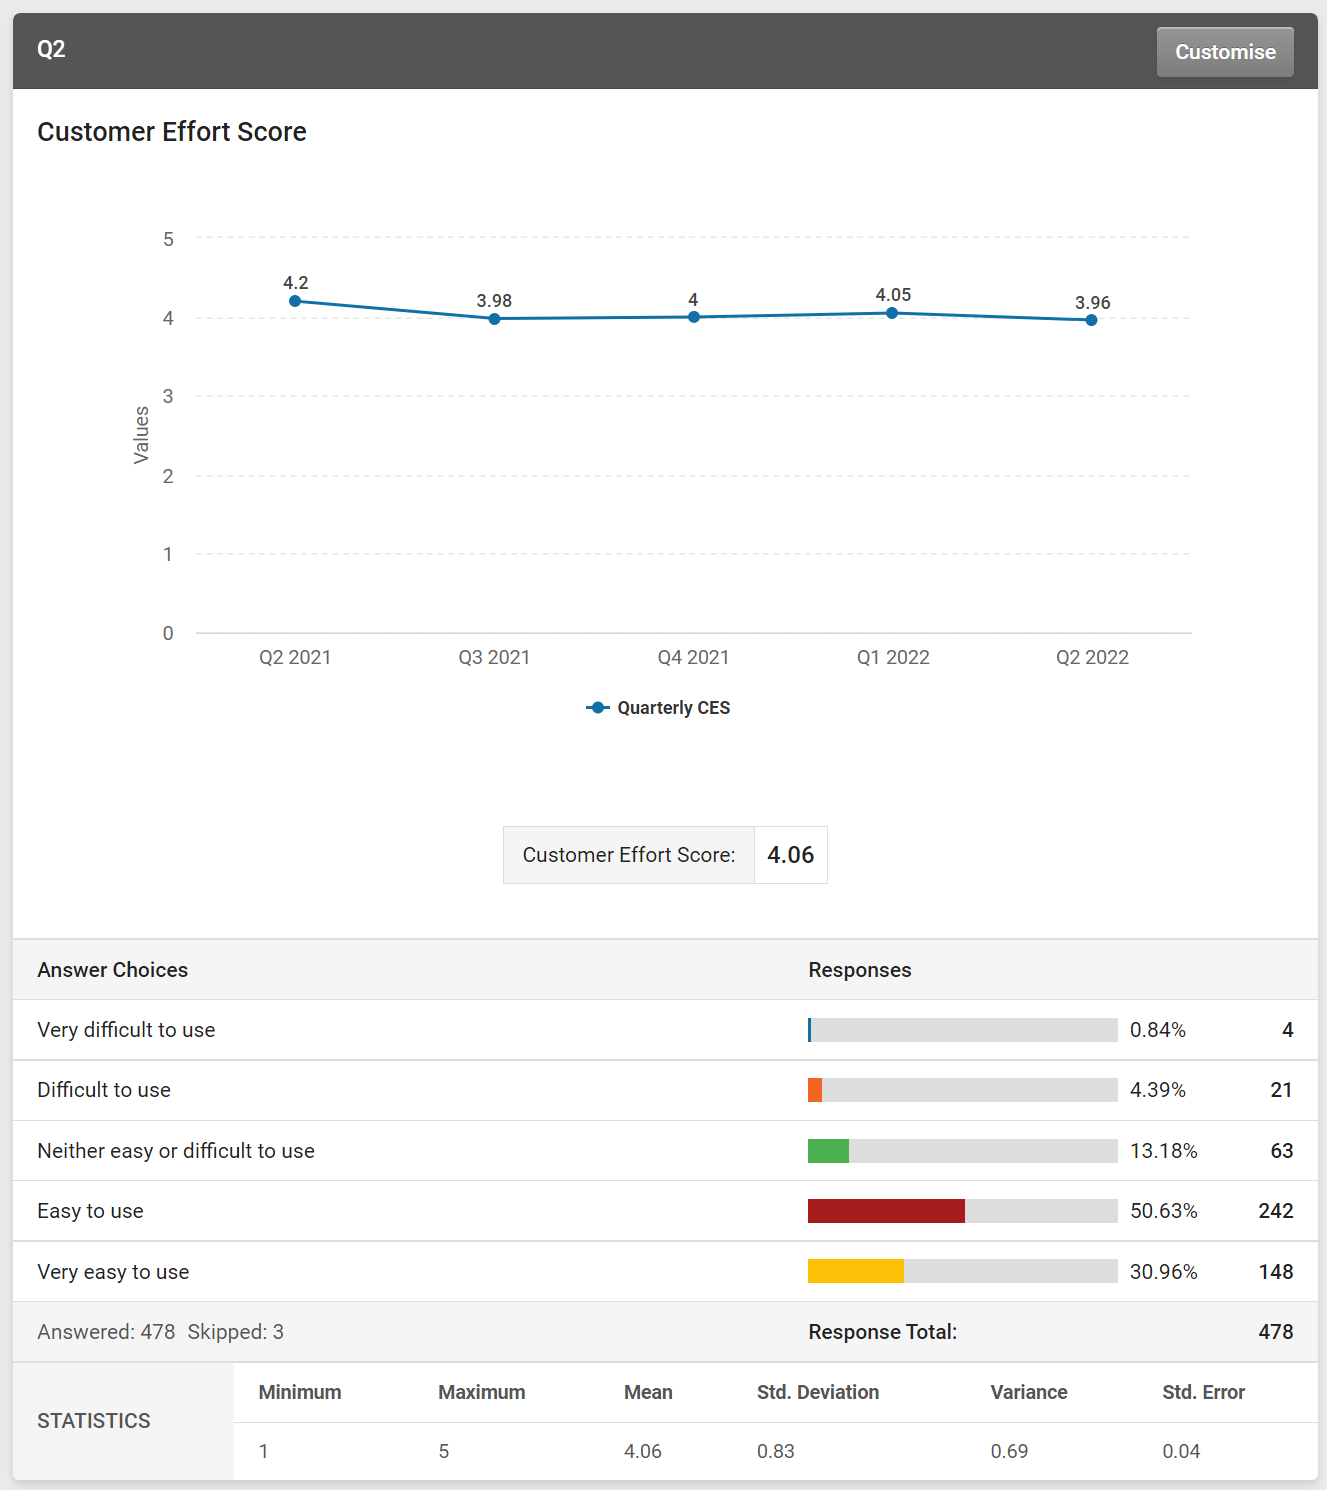Click the Customise button
This screenshot has width=1327, height=1490.
click(1224, 51)
